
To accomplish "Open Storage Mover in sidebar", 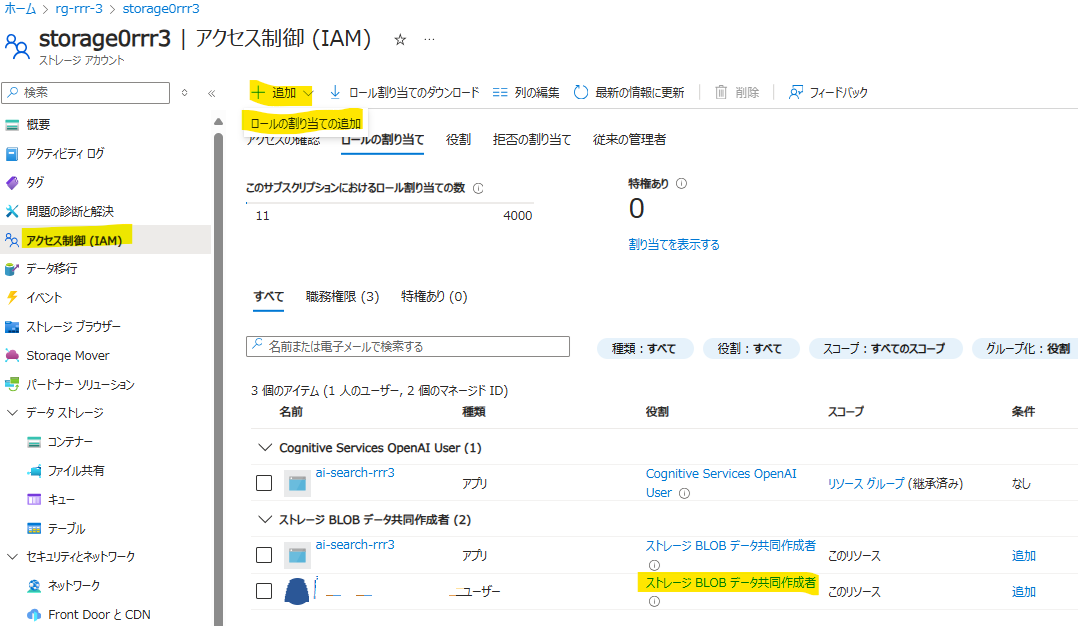I will point(67,355).
